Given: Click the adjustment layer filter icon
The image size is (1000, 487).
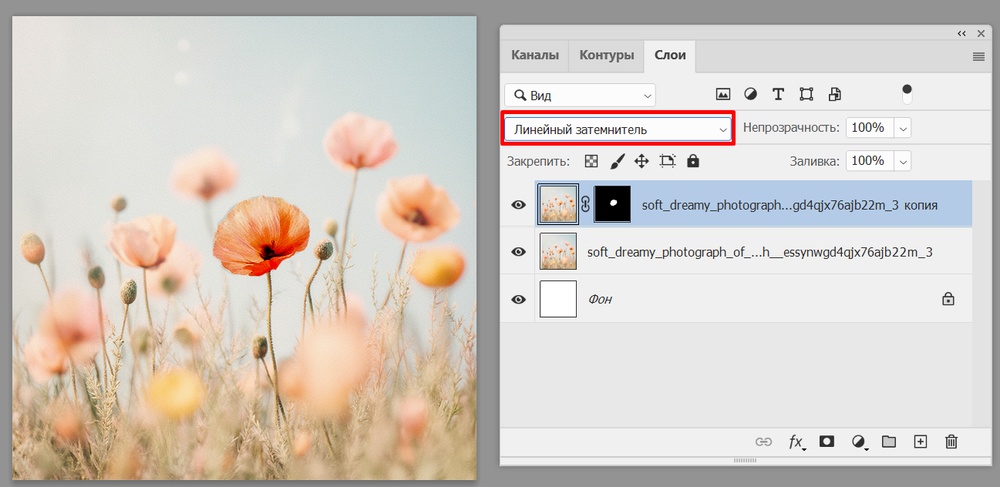Looking at the screenshot, I should tap(750, 95).
